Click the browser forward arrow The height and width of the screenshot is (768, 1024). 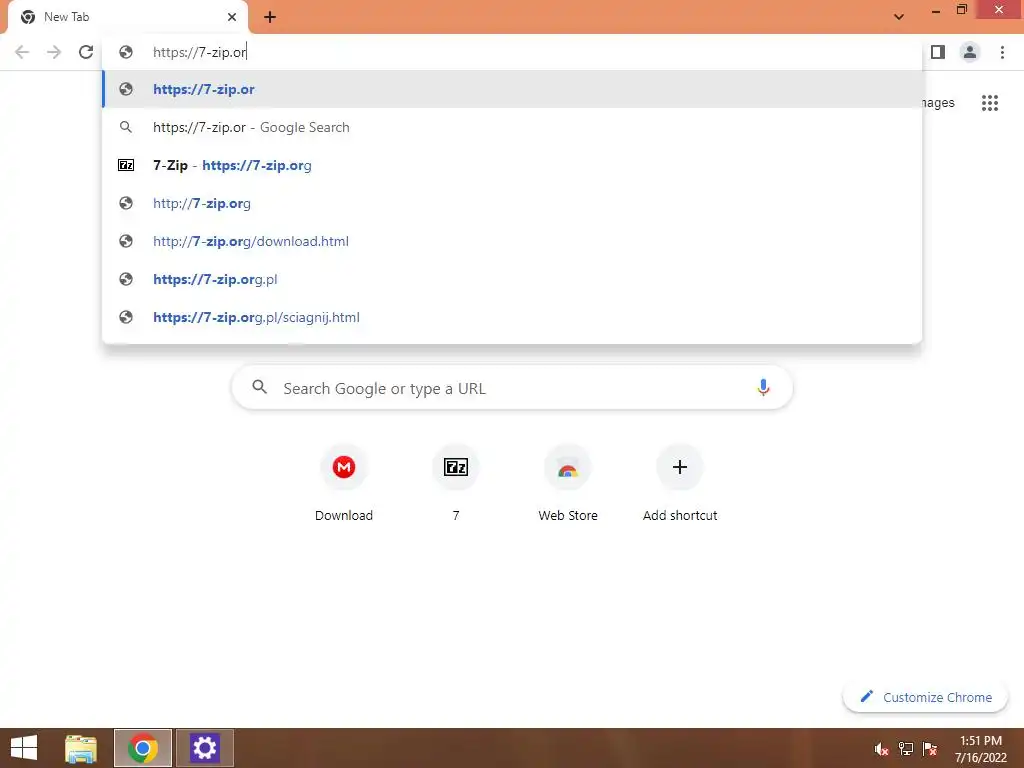[54, 52]
